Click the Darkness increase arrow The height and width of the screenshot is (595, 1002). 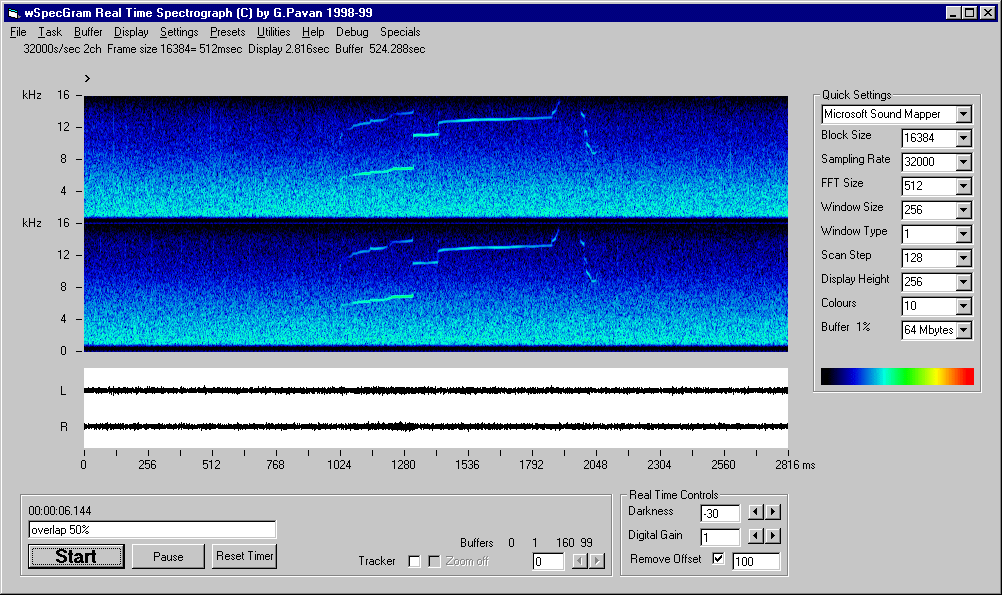coord(773,512)
